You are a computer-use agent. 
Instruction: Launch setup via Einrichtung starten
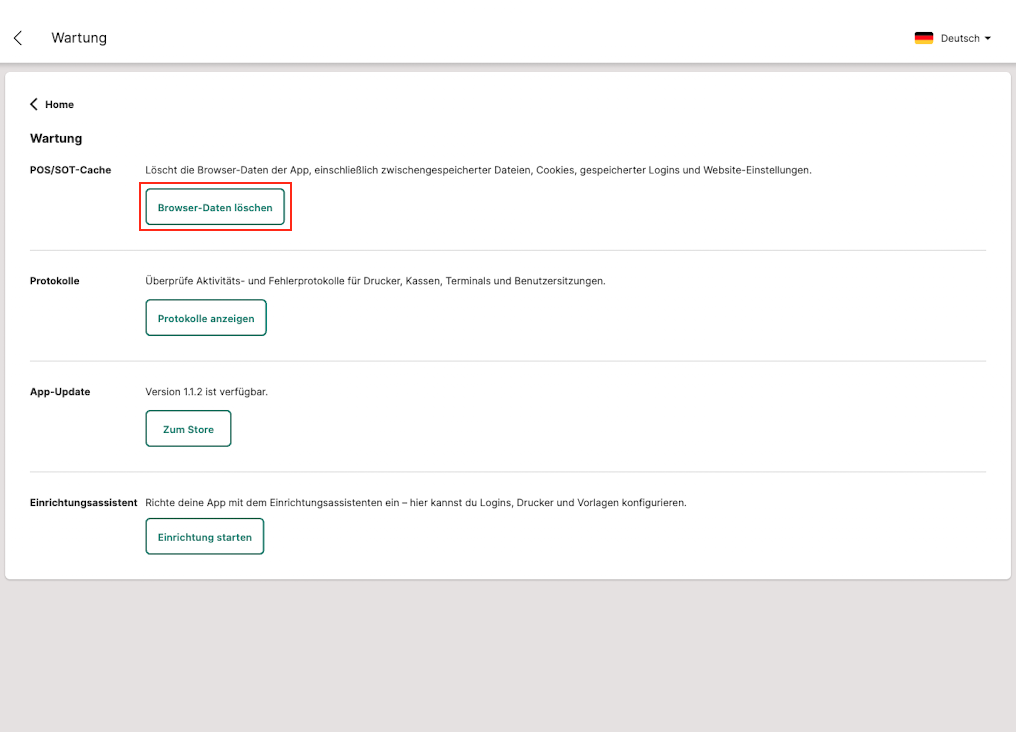point(205,537)
